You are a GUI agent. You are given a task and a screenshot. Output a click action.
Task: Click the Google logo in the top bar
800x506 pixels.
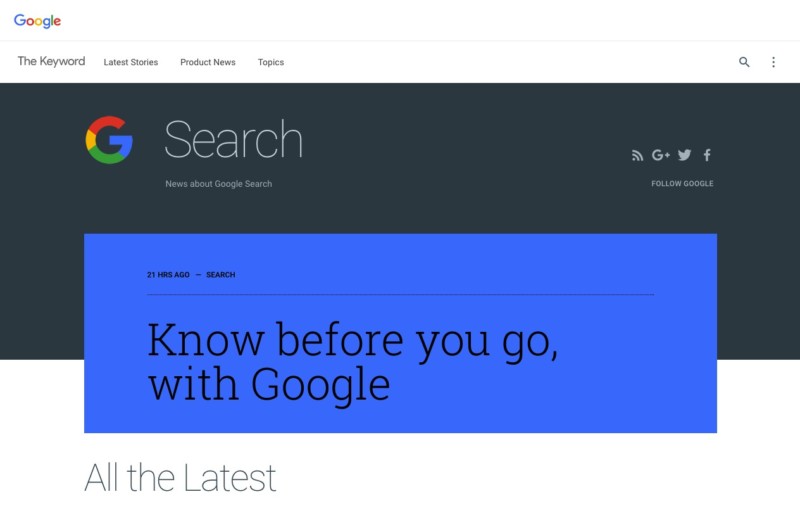(x=37, y=21)
